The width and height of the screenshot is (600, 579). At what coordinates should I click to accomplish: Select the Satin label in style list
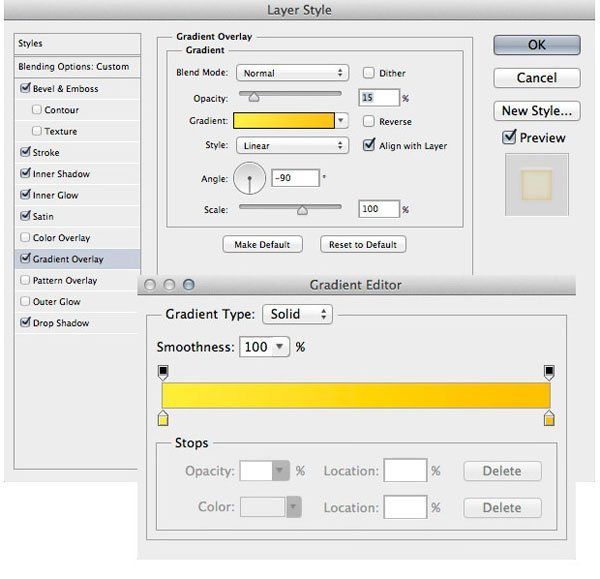pos(43,216)
